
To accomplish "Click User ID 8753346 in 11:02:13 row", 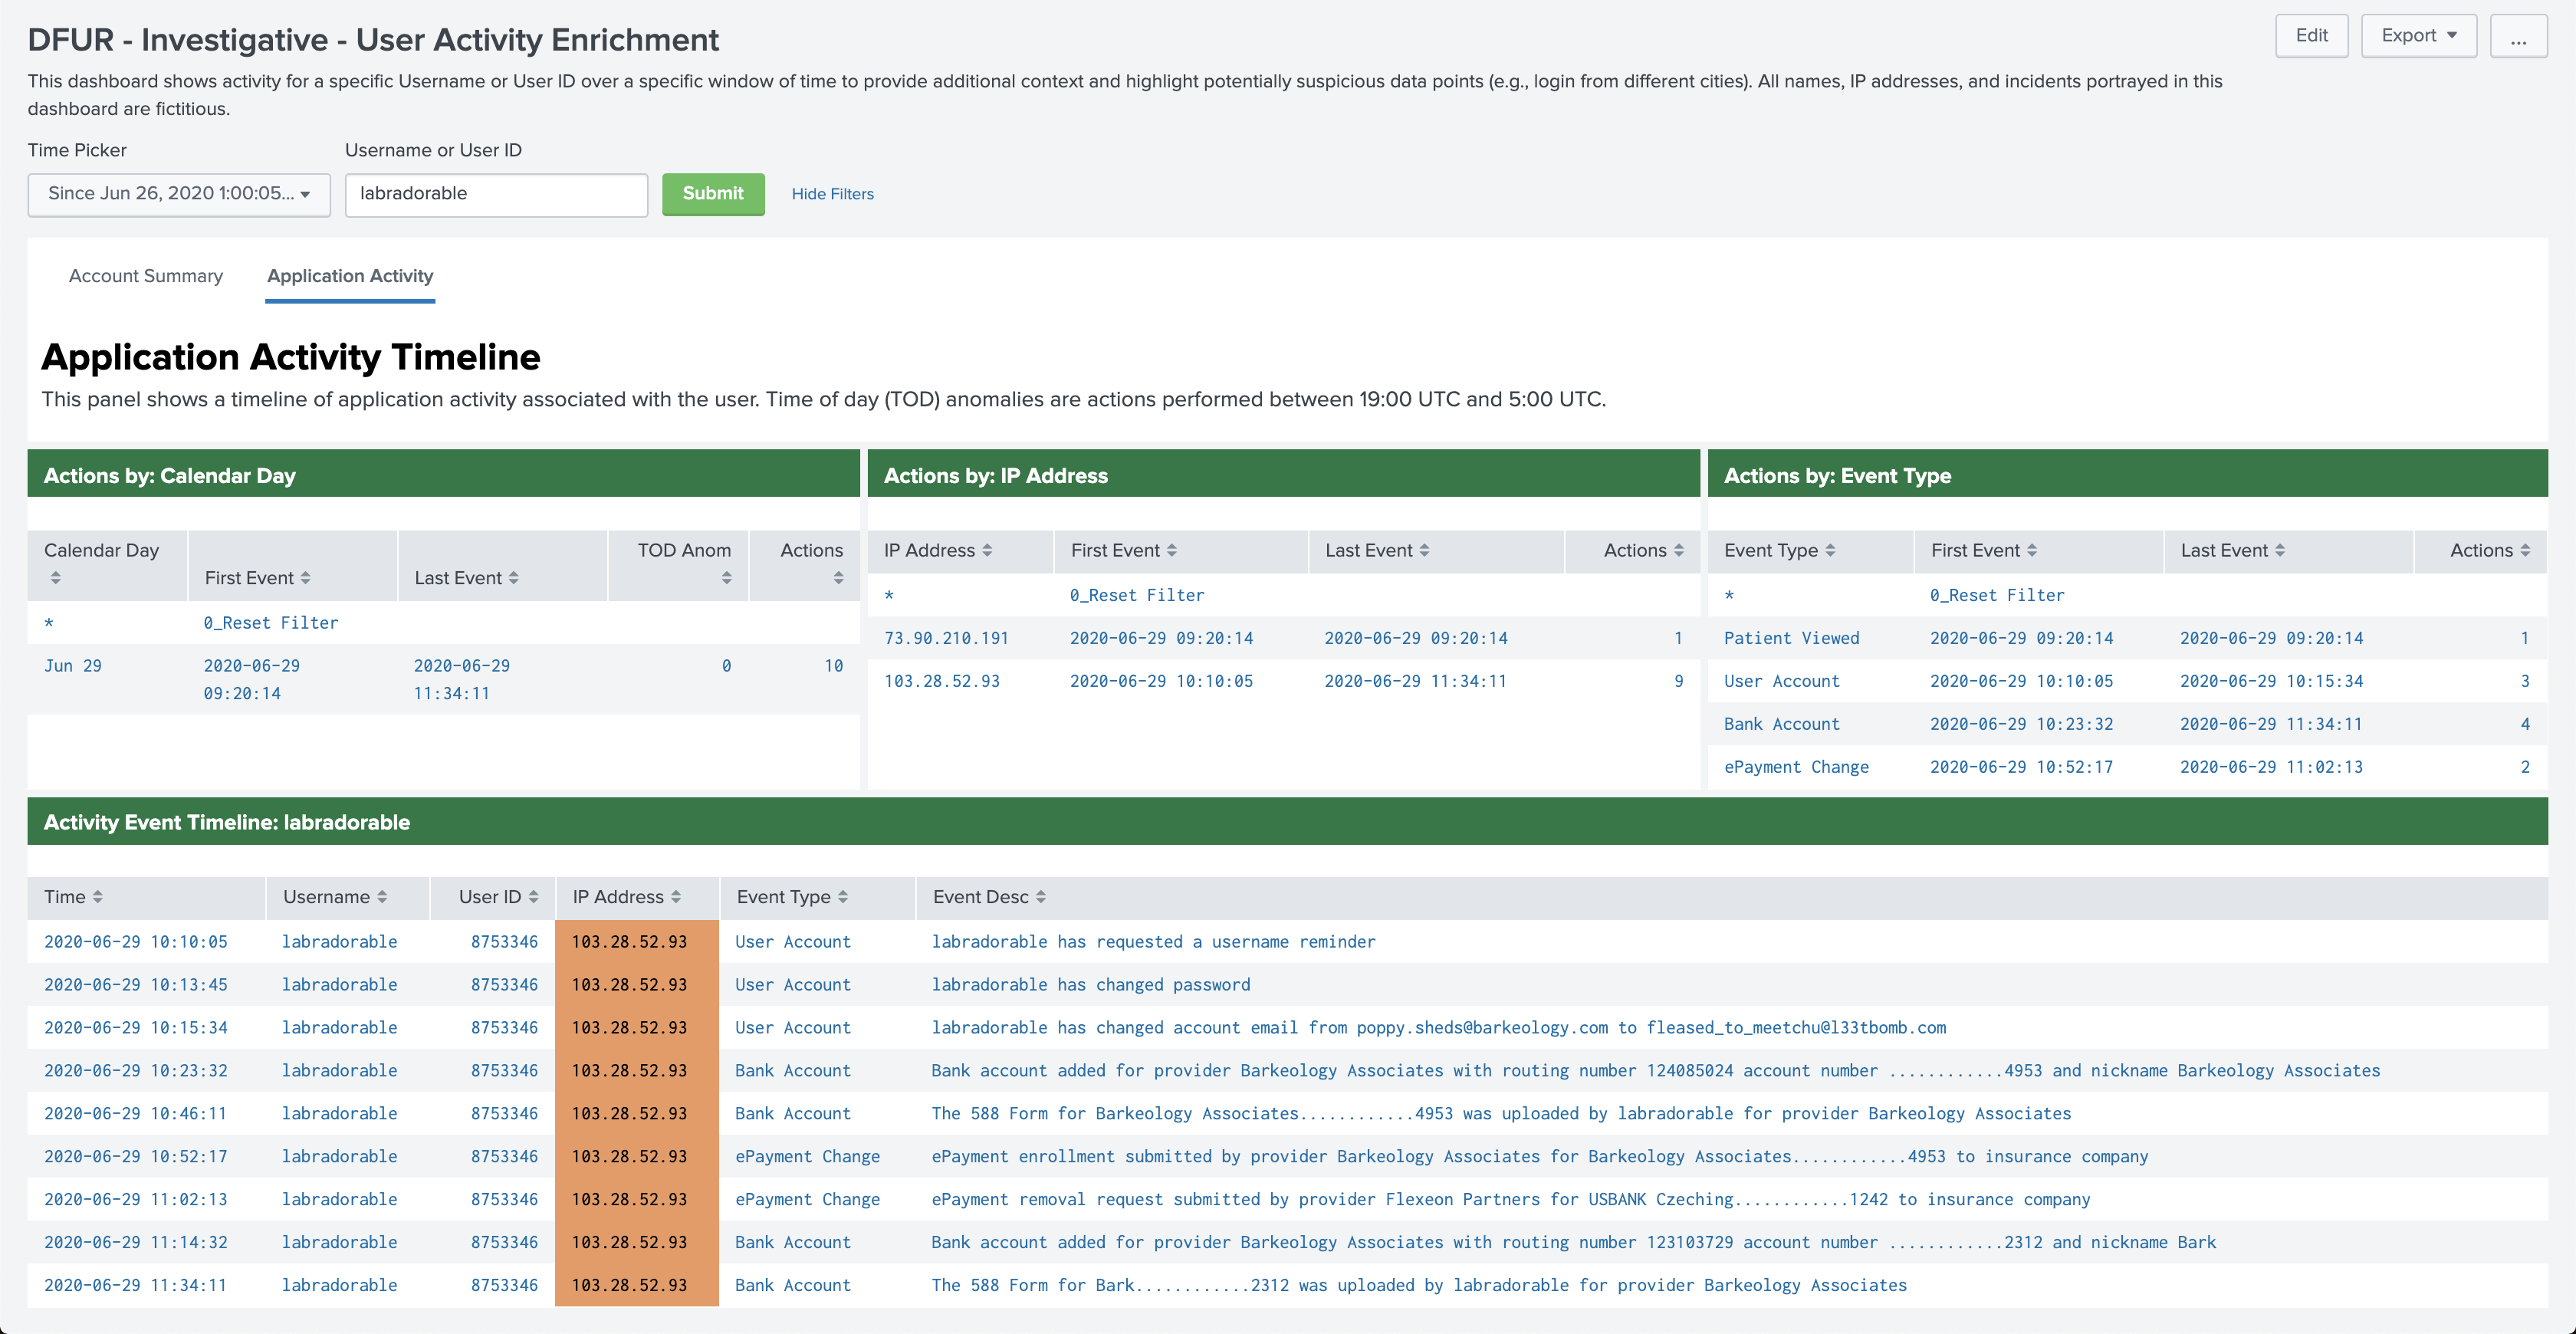I will tap(504, 1200).
